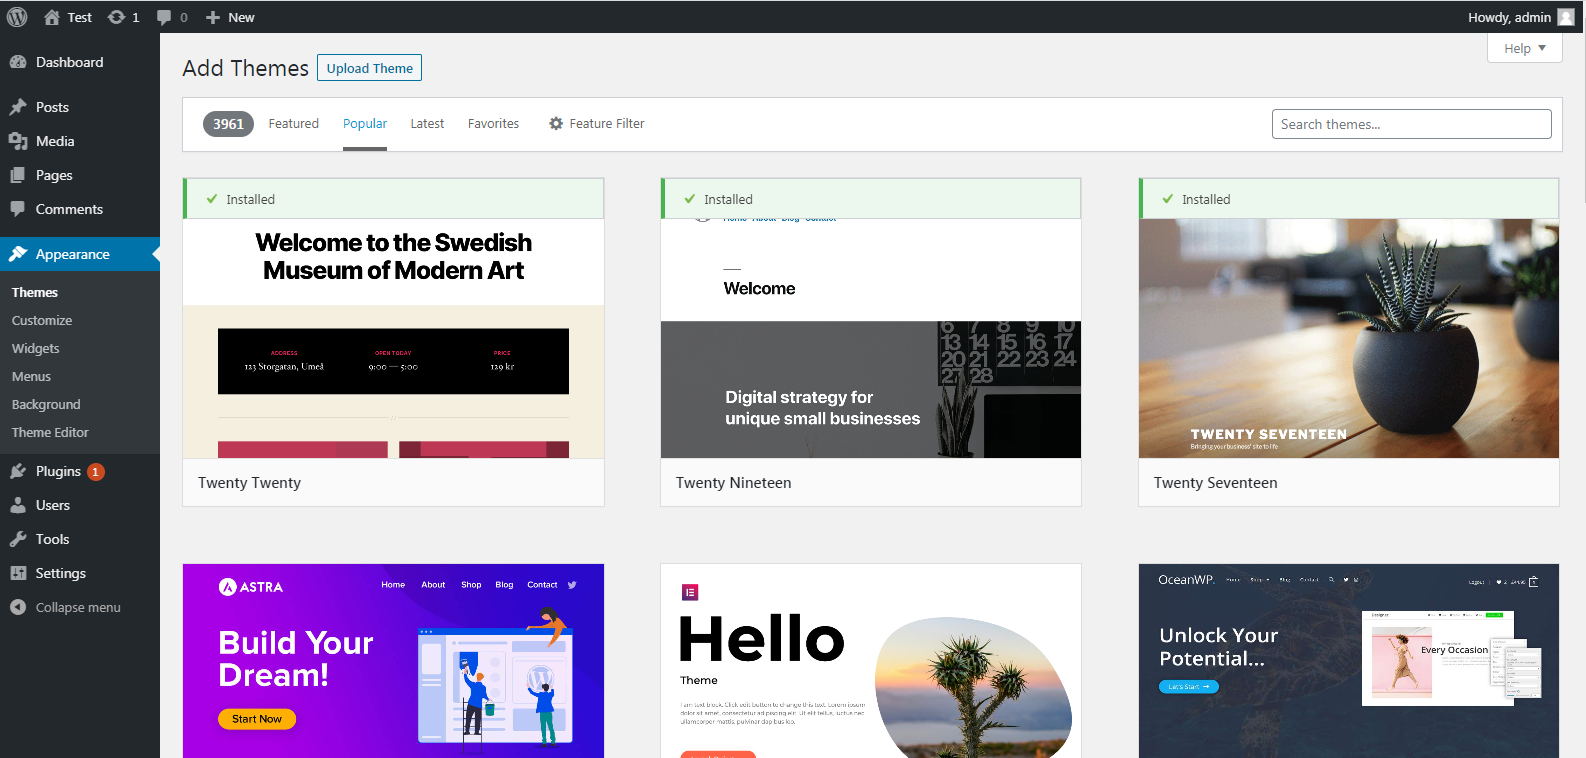The height and width of the screenshot is (758, 1586).
Task: Open the OceanWP theme thumbnail
Action: pyautogui.click(x=1349, y=661)
